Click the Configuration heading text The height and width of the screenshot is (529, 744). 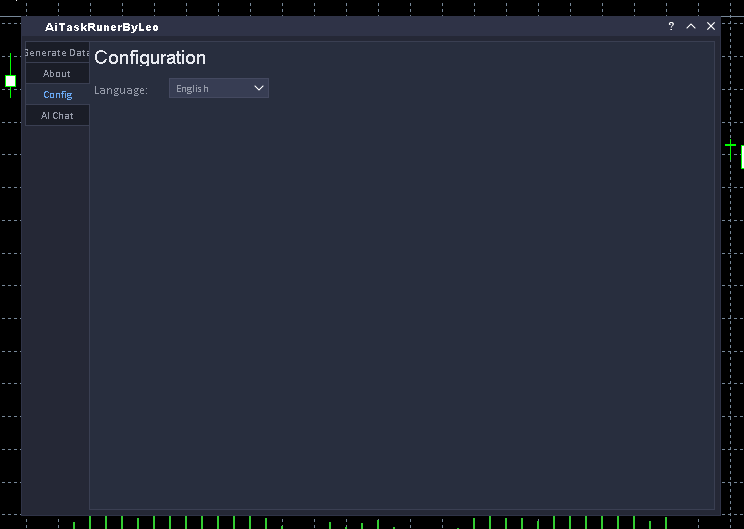click(150, 58)
